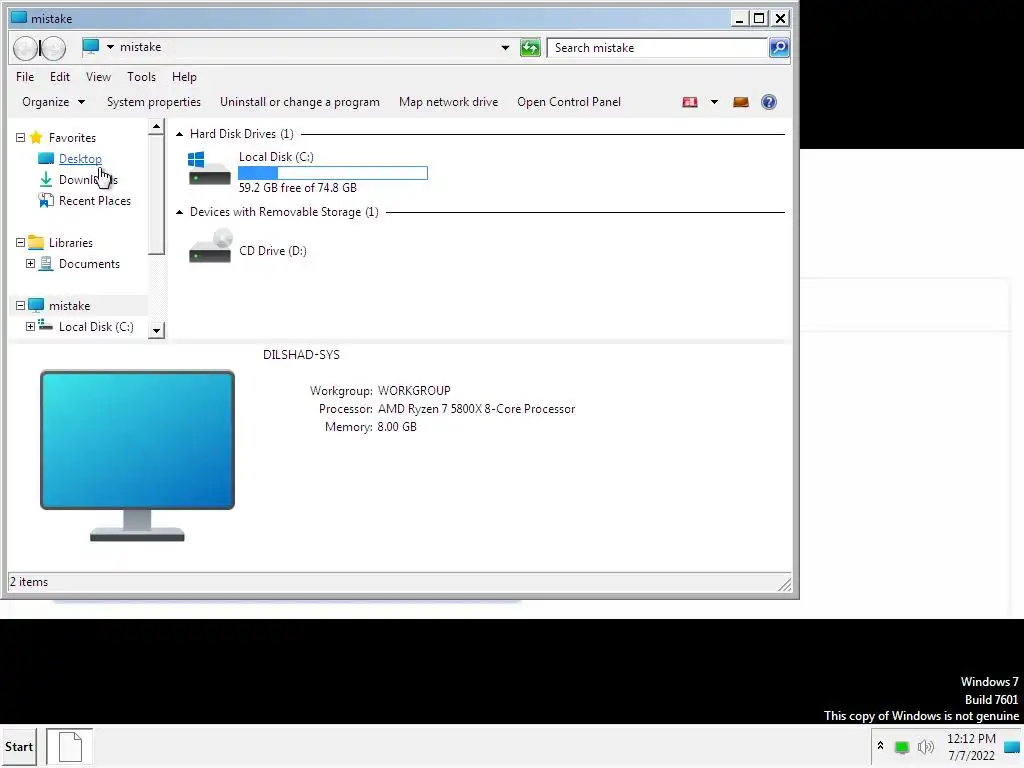Expand Local Disk (C:) in tree
The width and height of the screenshot is (1024, 768).
pos(30,326)
